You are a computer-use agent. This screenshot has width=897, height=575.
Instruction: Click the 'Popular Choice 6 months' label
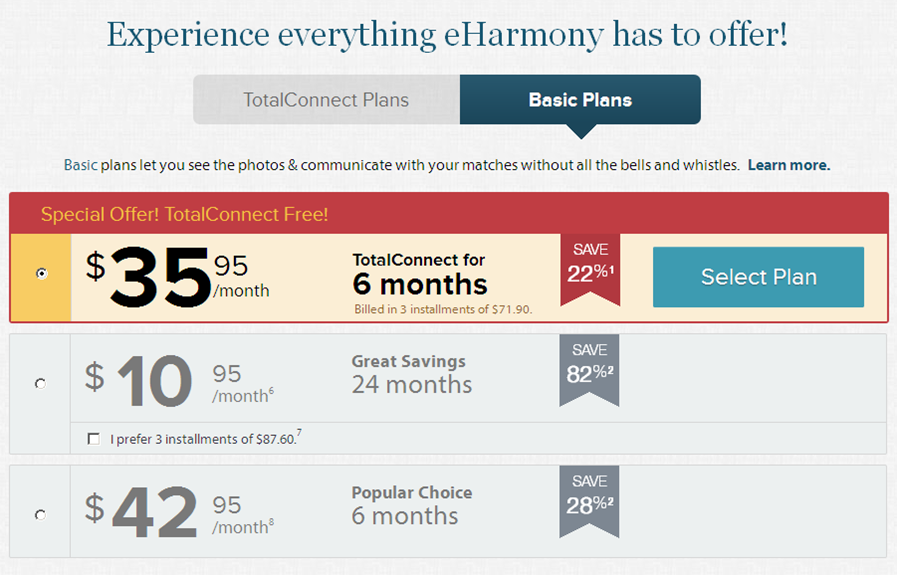point(411,505)
